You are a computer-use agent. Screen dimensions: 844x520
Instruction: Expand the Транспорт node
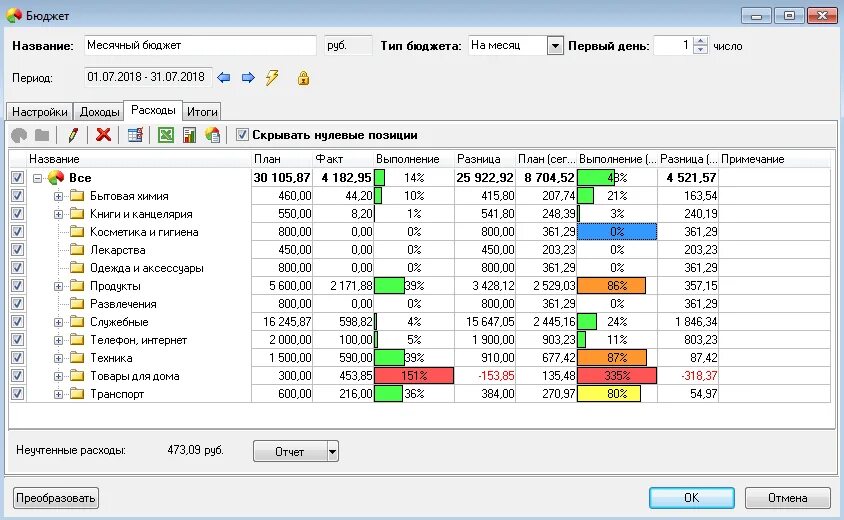pyautogui.click(x=58, y=395)
